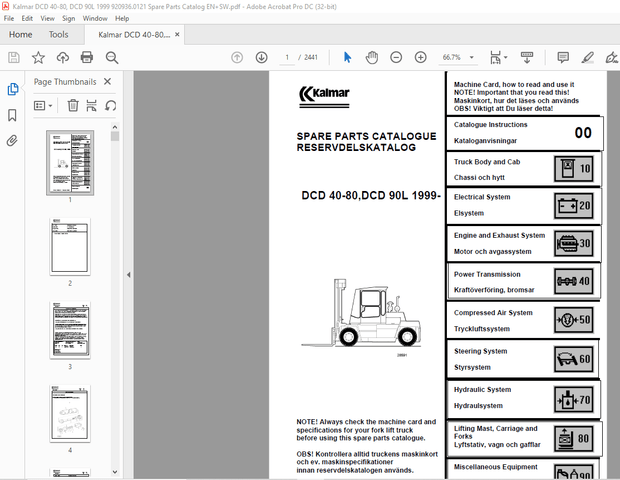
Task: Open Compressed Air System 50 section
Action: click(524, 320)
